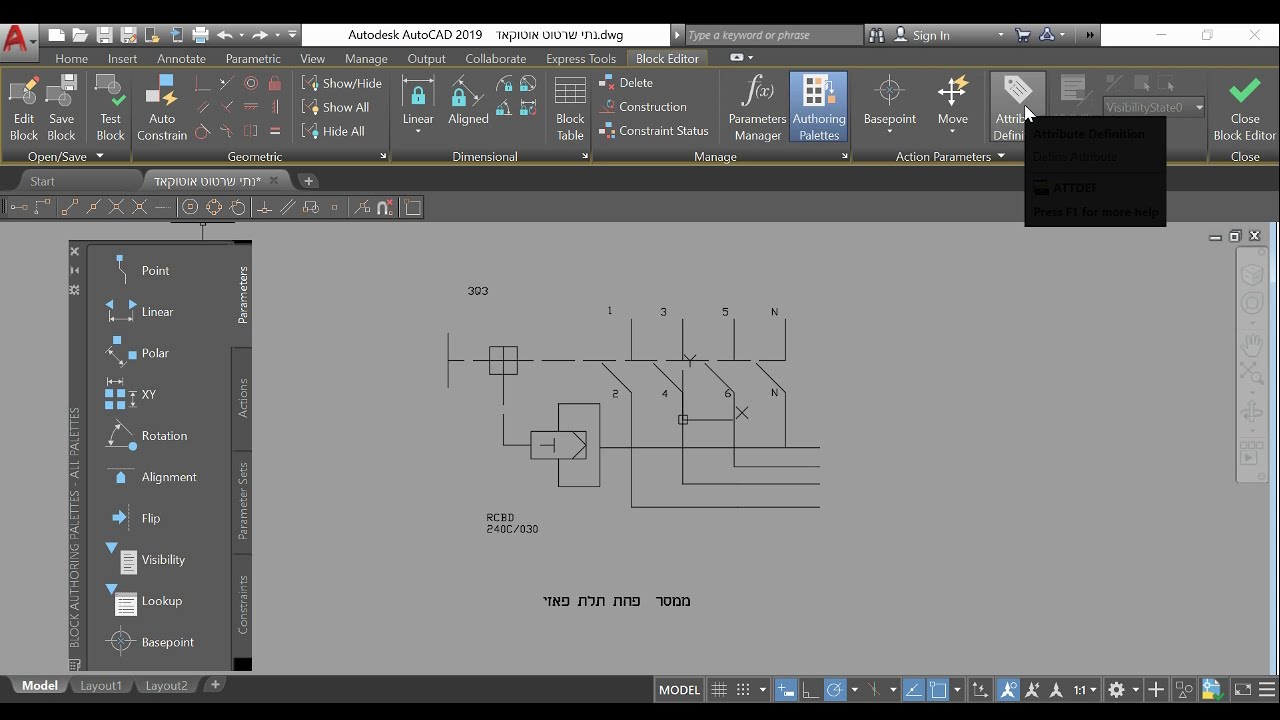Viewport: 1280px width, 720px height.
Task: Toggle snap mode dots in status bar
Action: (743, 690)
